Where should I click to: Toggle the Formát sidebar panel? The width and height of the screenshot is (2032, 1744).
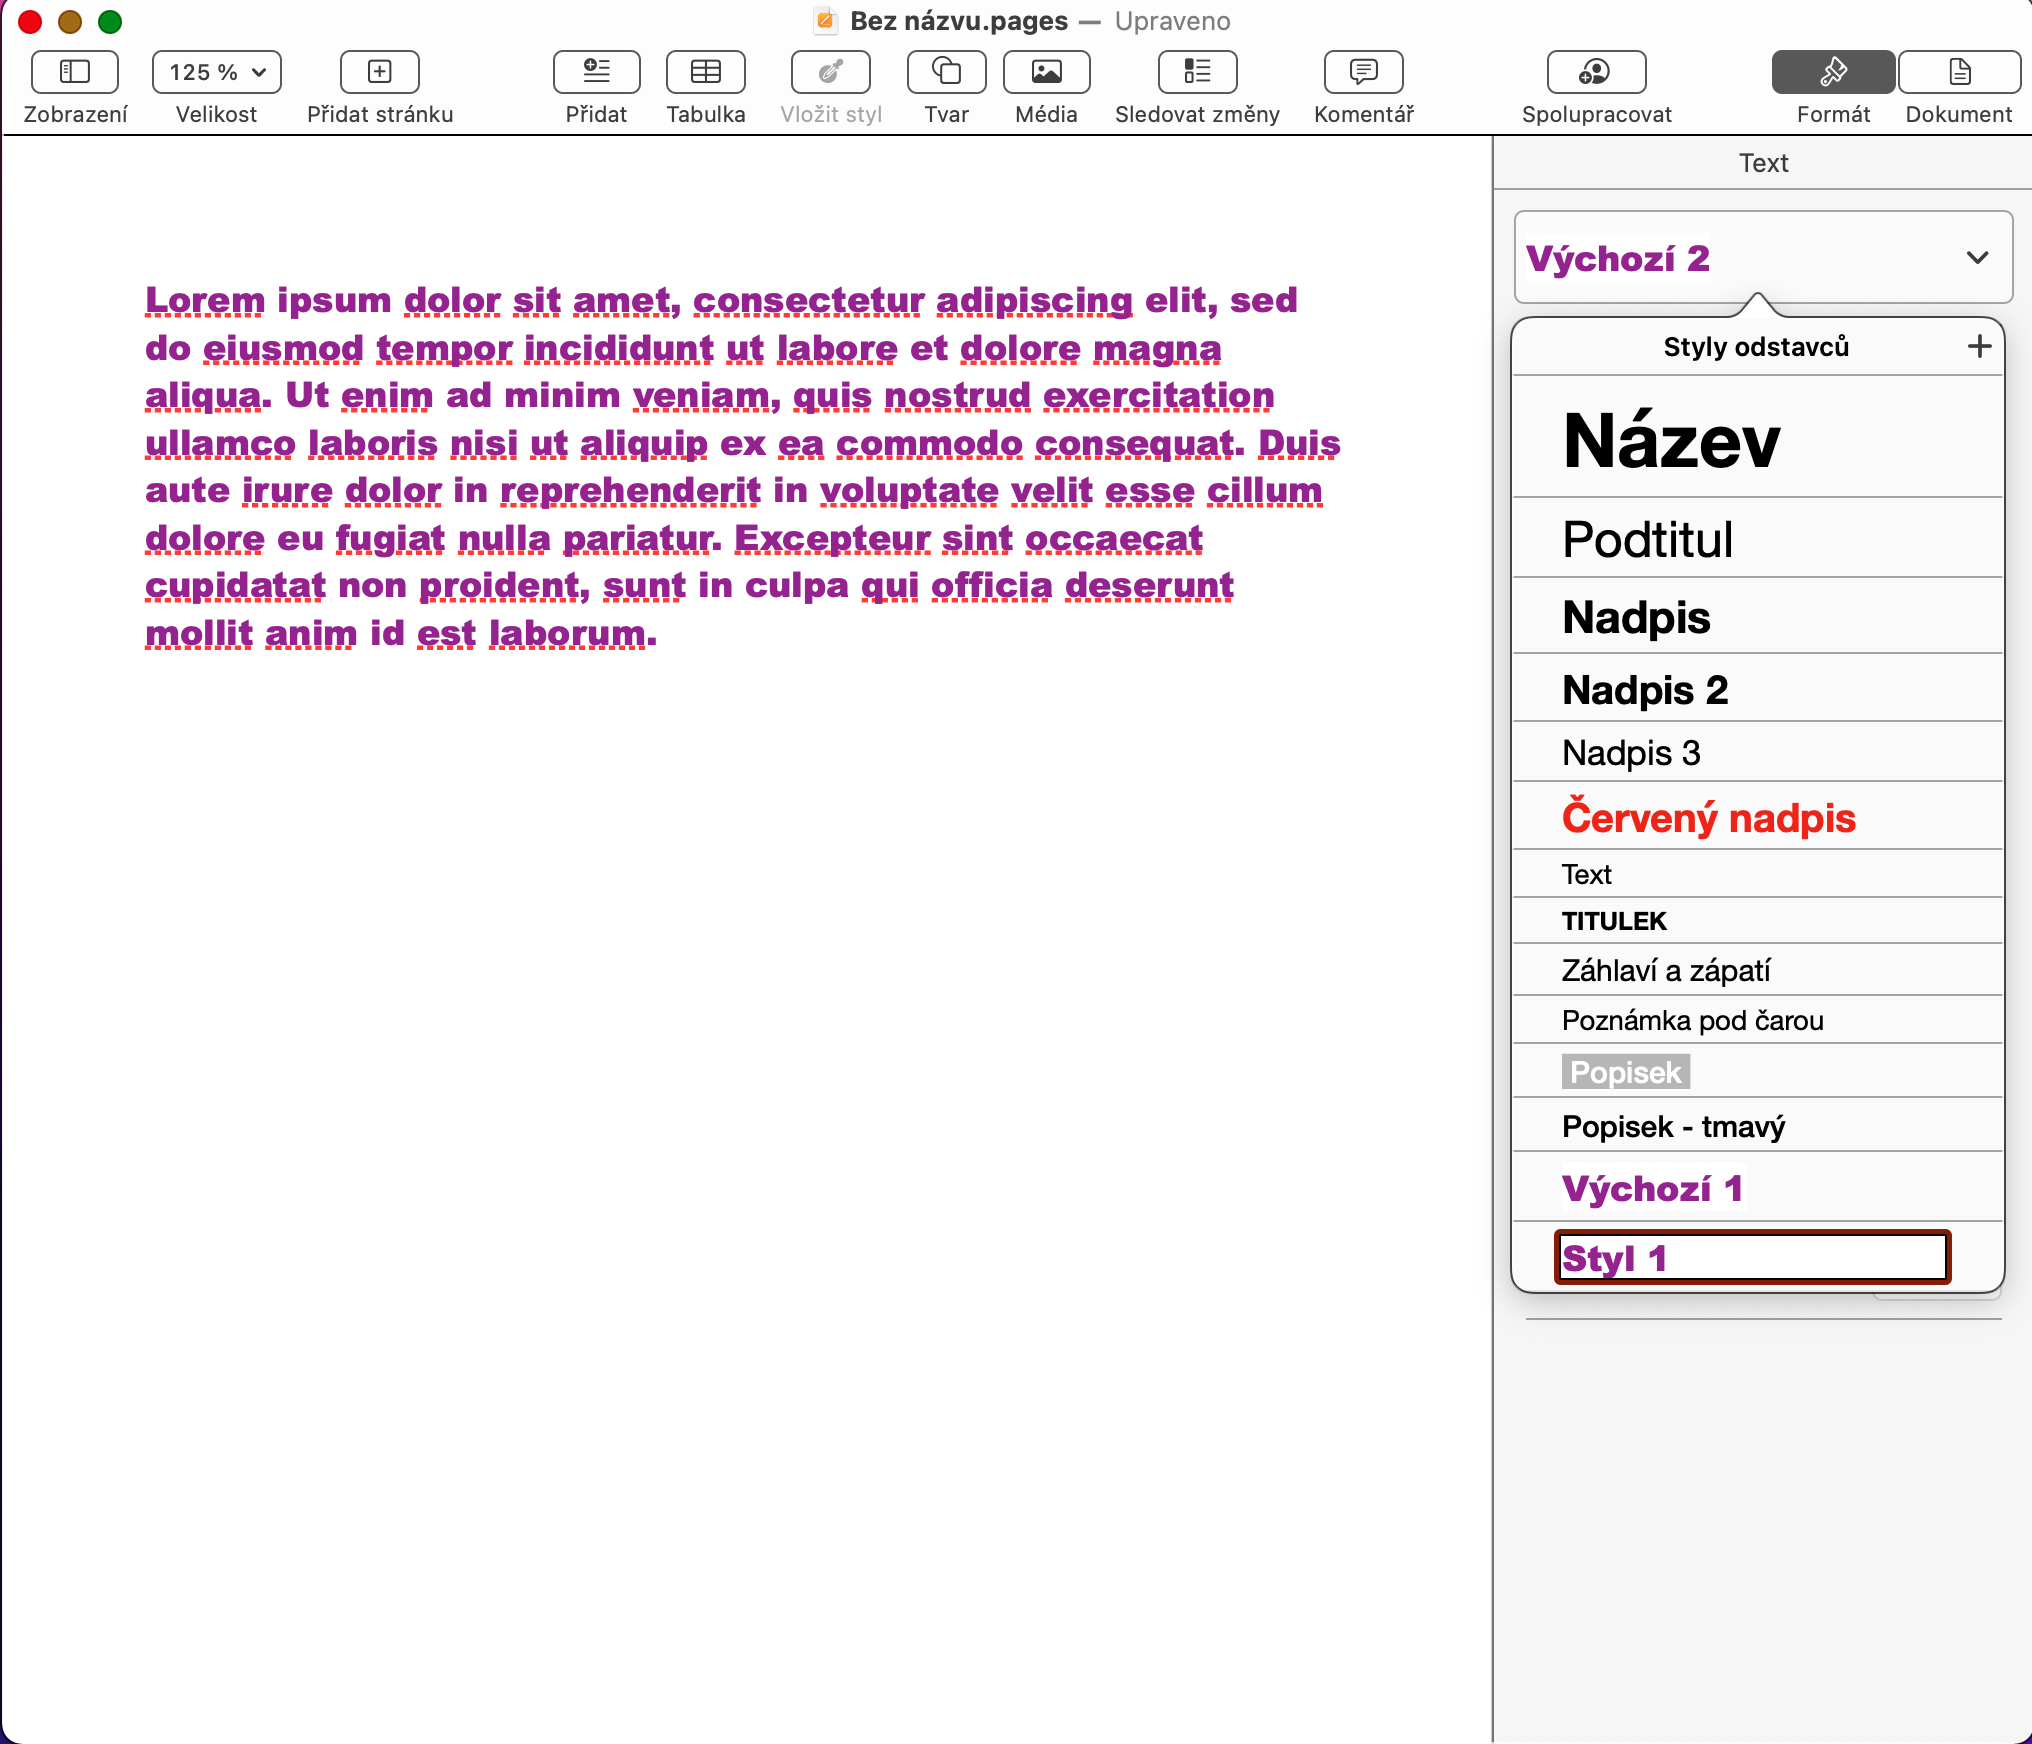pyautogui.click(x=1832, y=72)
